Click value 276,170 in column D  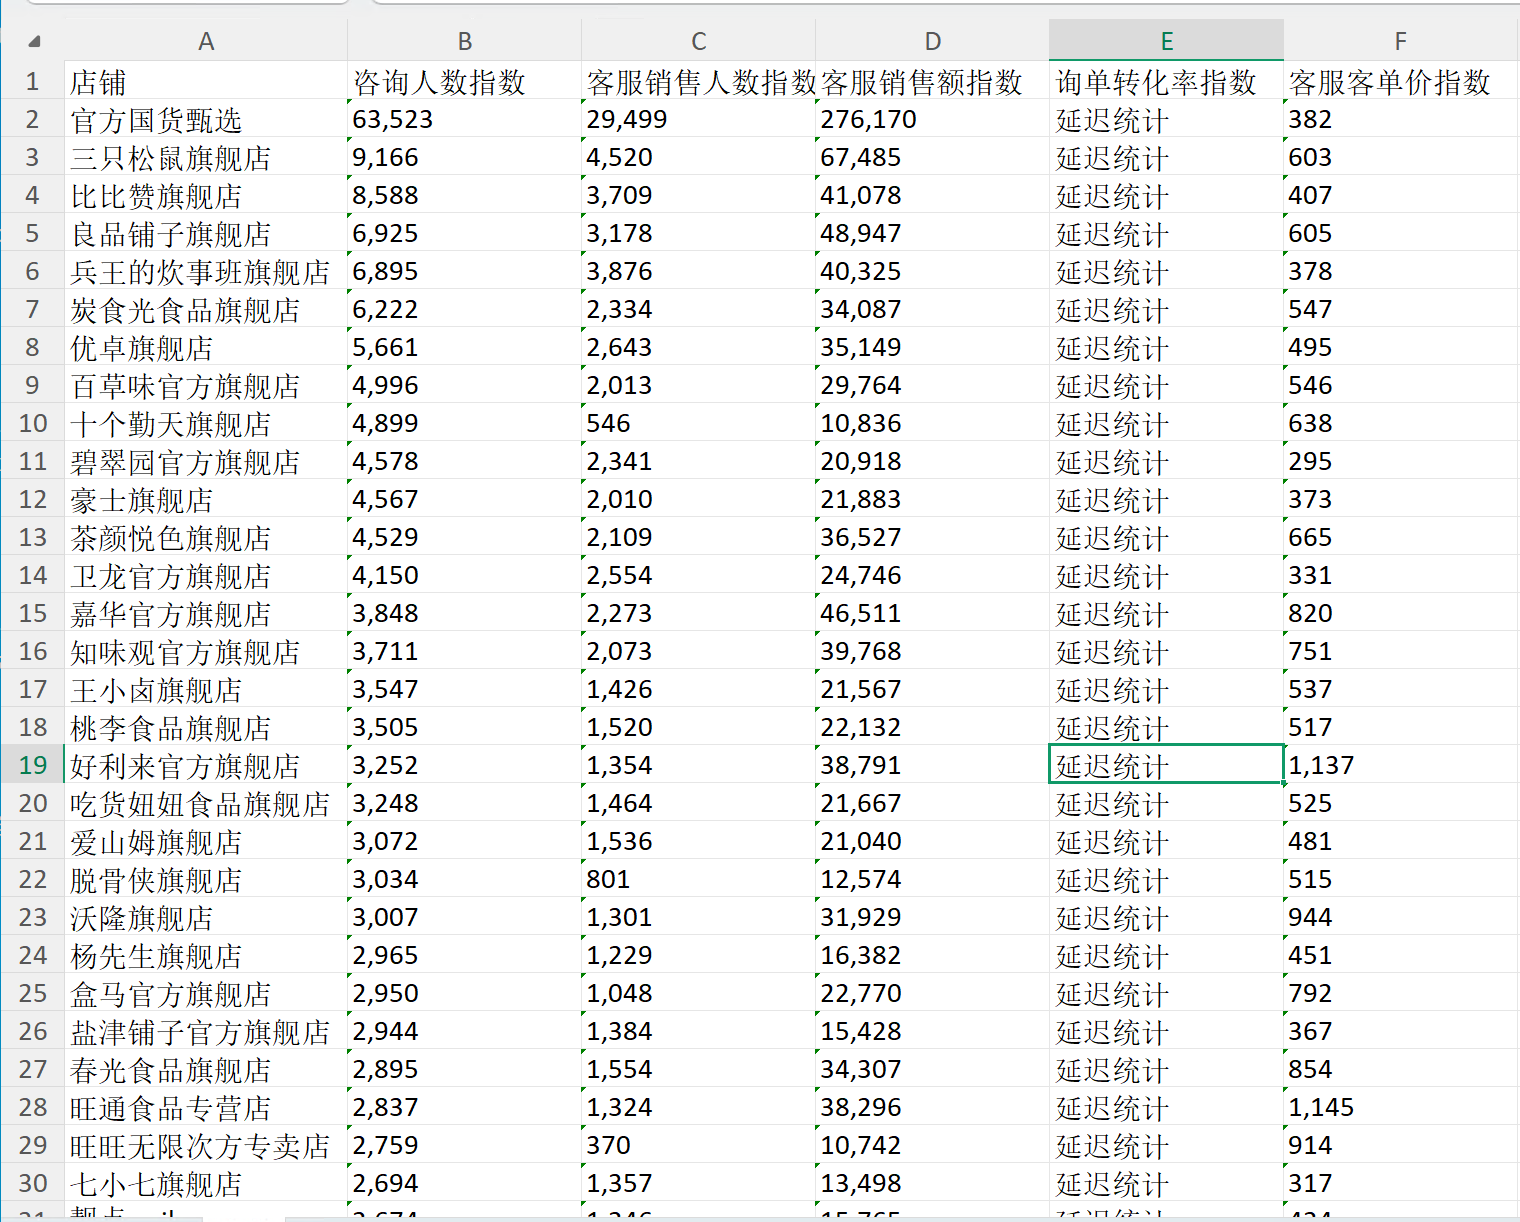coord(869,120)
